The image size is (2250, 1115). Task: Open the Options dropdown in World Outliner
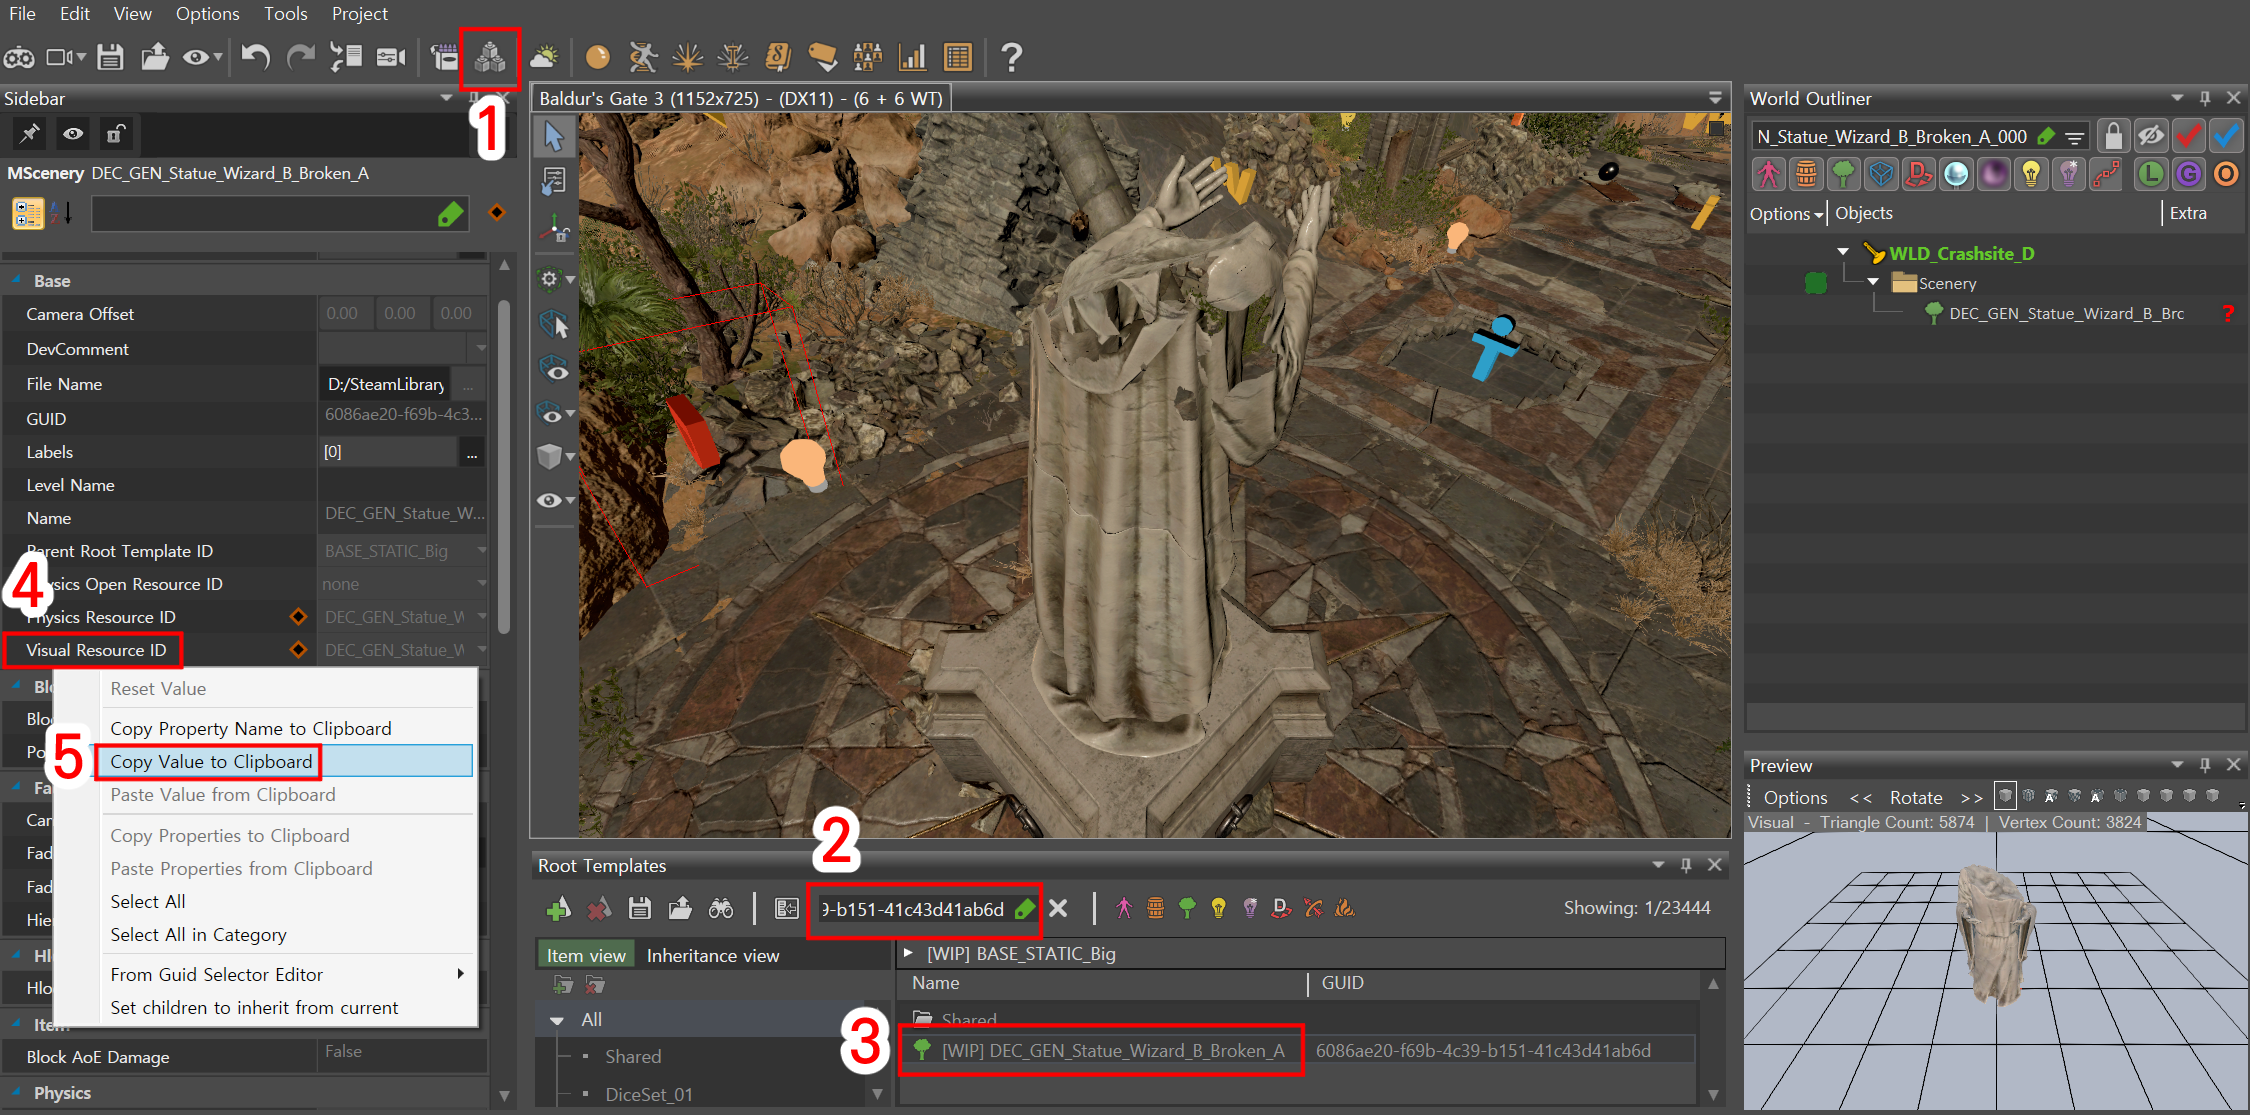[x=1785, y=213]
